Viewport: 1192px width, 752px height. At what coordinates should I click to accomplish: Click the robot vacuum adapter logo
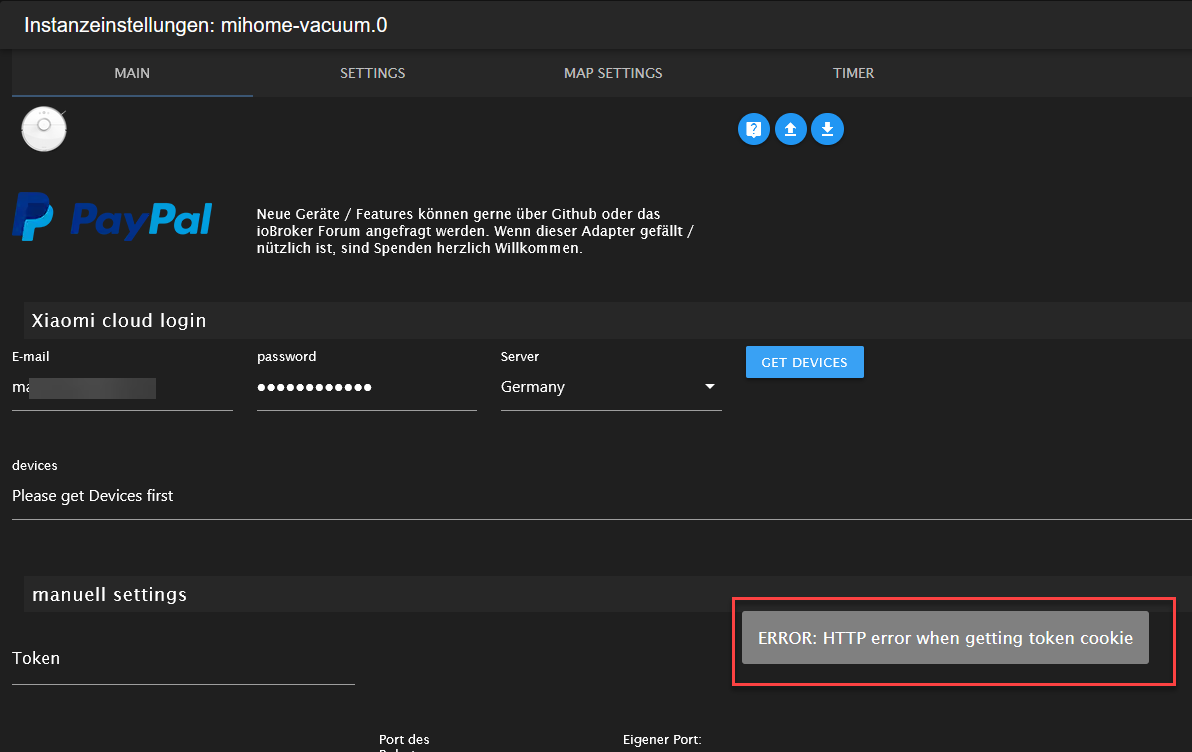click(44, 129)
